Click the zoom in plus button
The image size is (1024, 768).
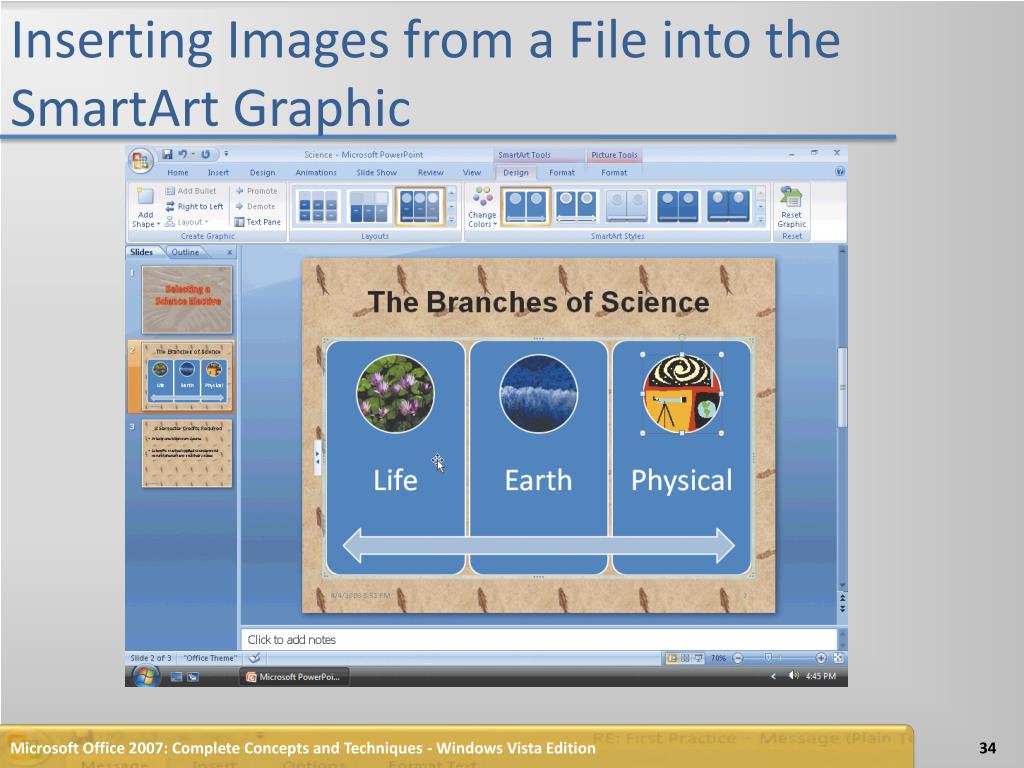coord(821,658)
